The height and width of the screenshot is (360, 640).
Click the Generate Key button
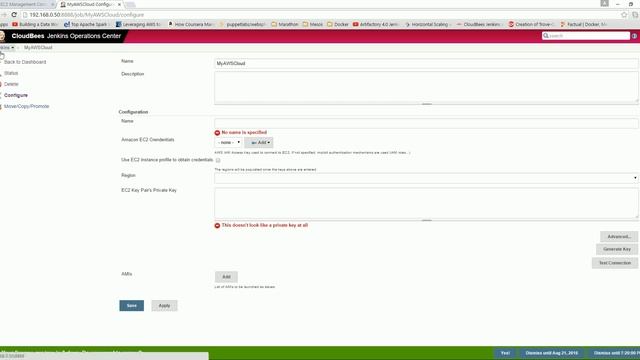pyautogui.click(x=617, y=249)
